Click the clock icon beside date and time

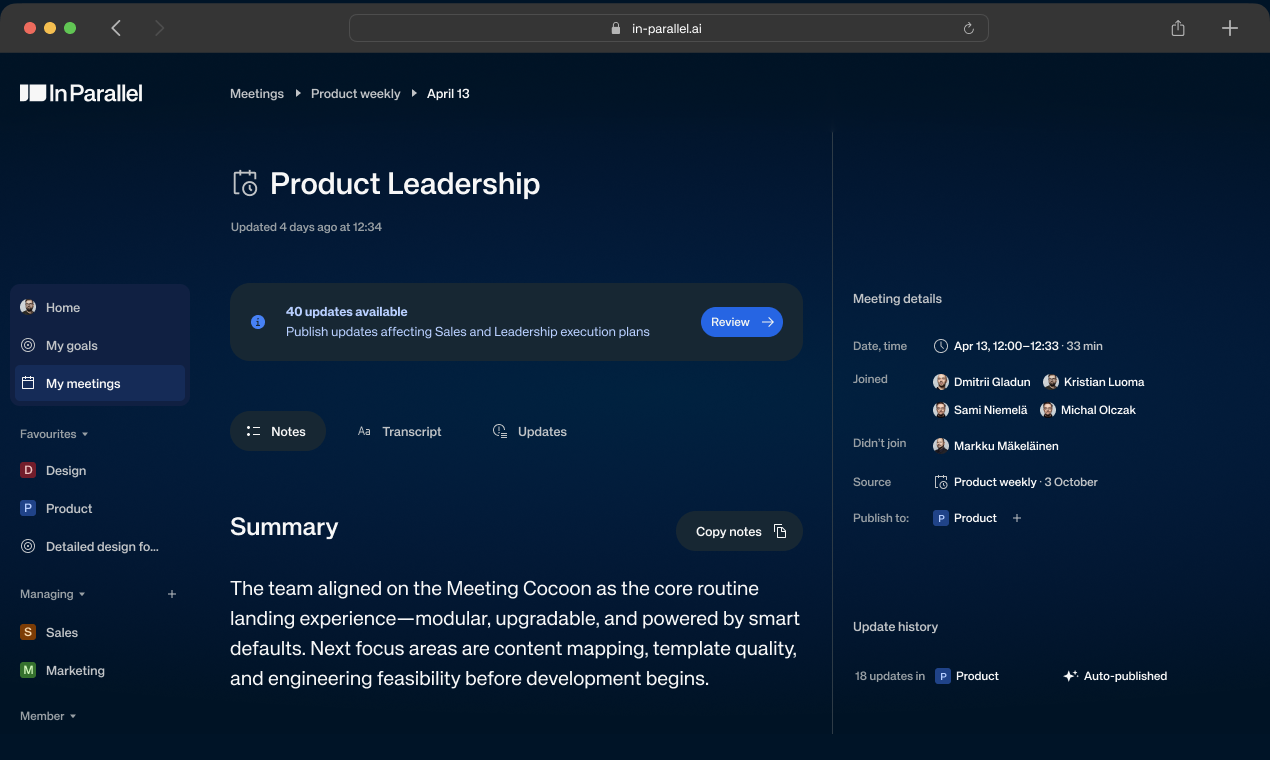click(x=941, y=346)
